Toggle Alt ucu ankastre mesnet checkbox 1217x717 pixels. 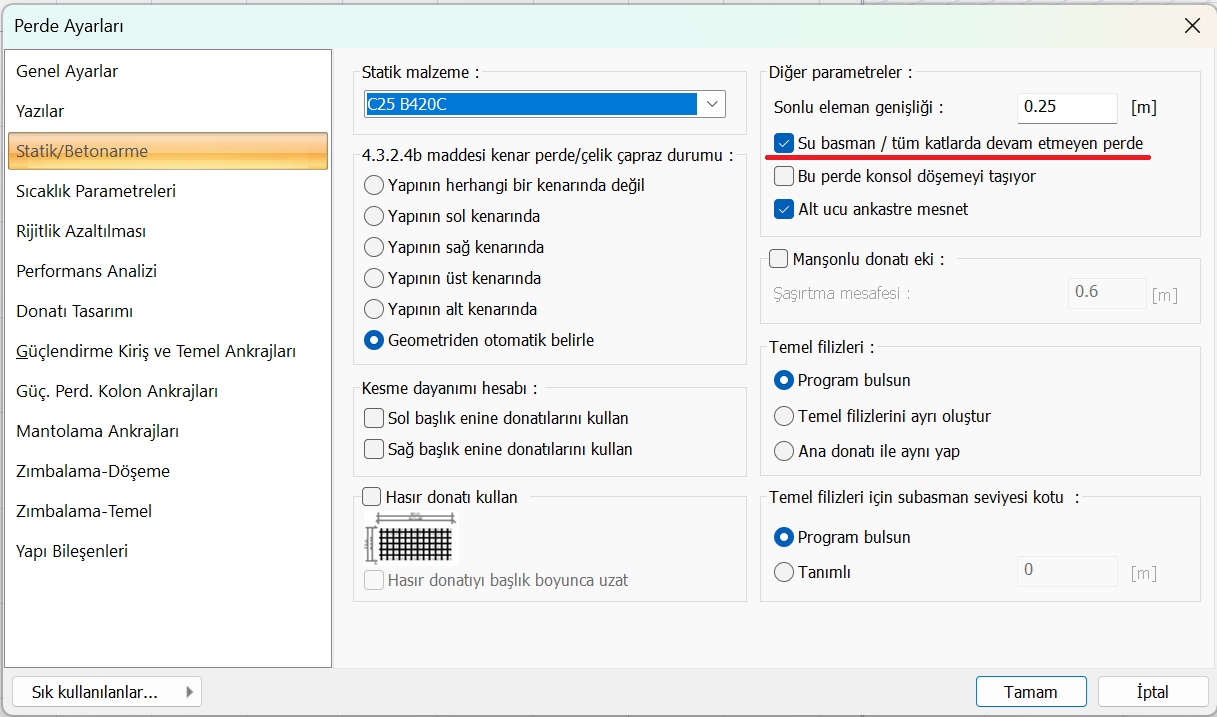pos(785,210)
